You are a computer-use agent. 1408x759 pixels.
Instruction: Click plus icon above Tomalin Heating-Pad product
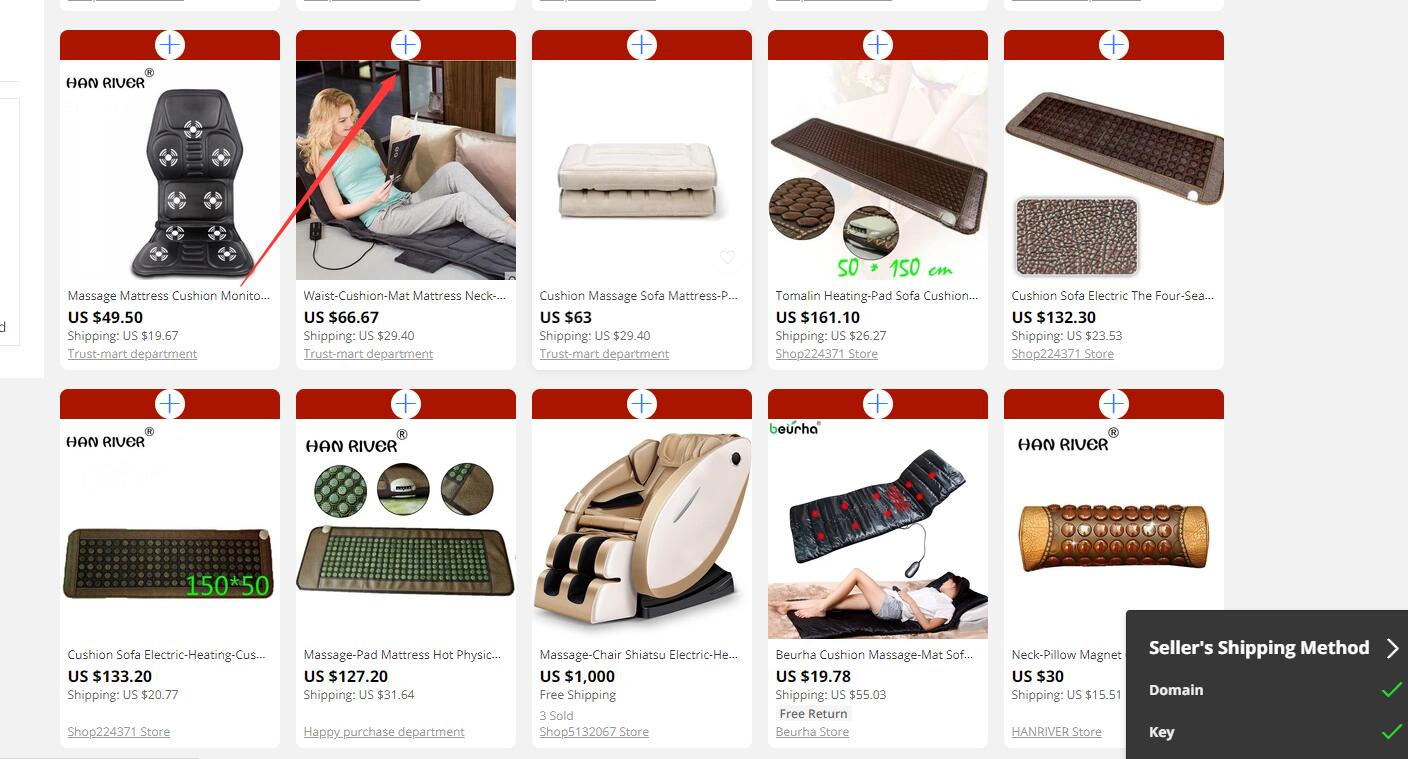click(878, 44)
